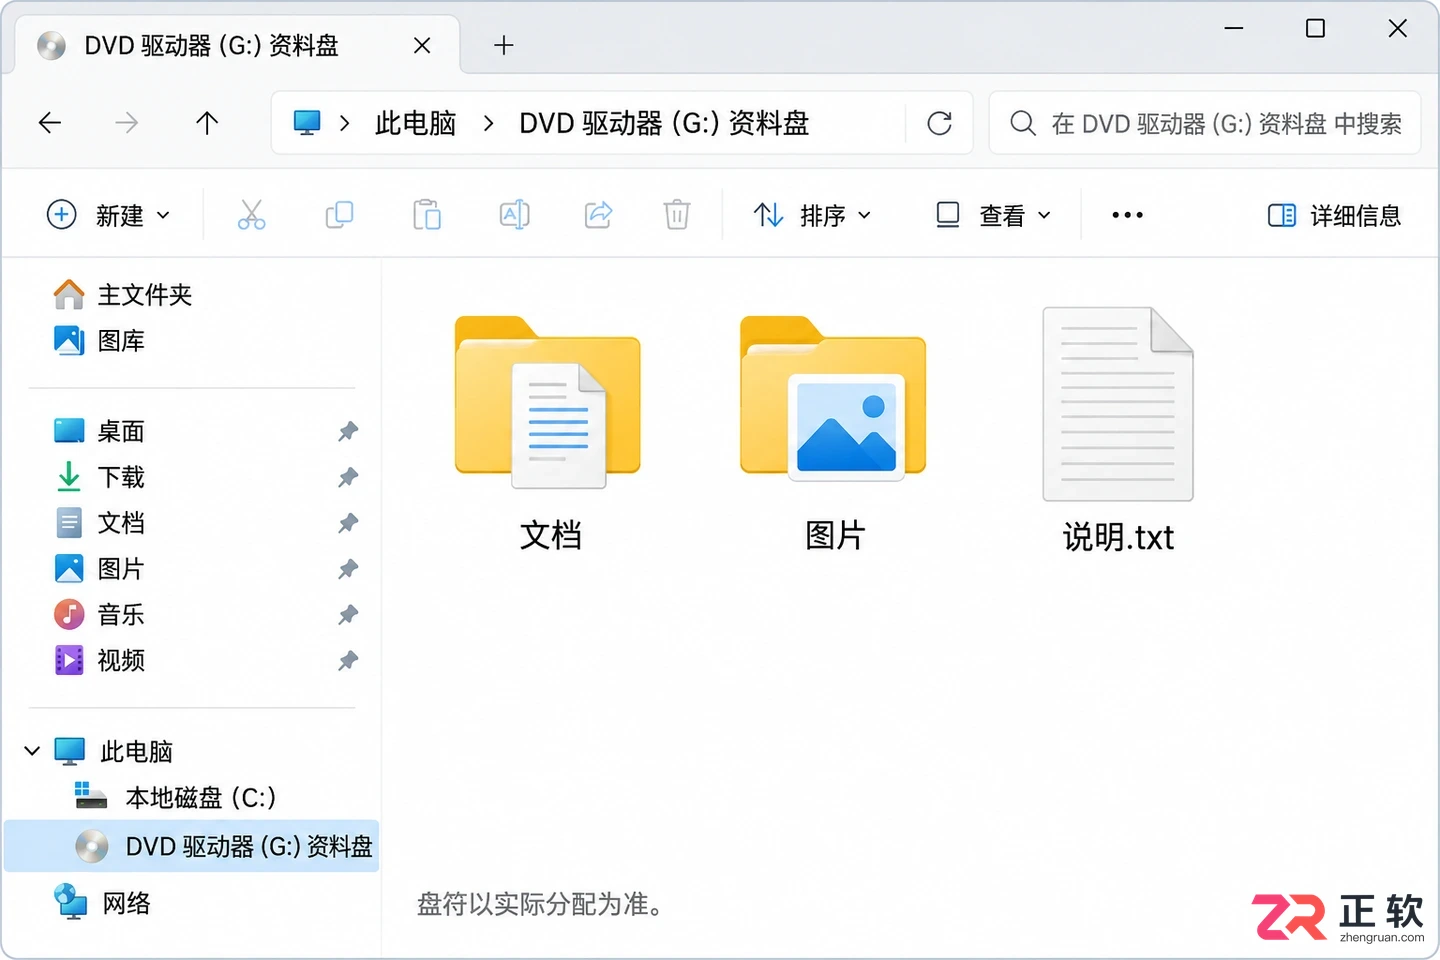Viewport: 1440px width, 960px height.
Task: Click 此电脑 in the address breadcrumb
Action: [x=415, y=123]
